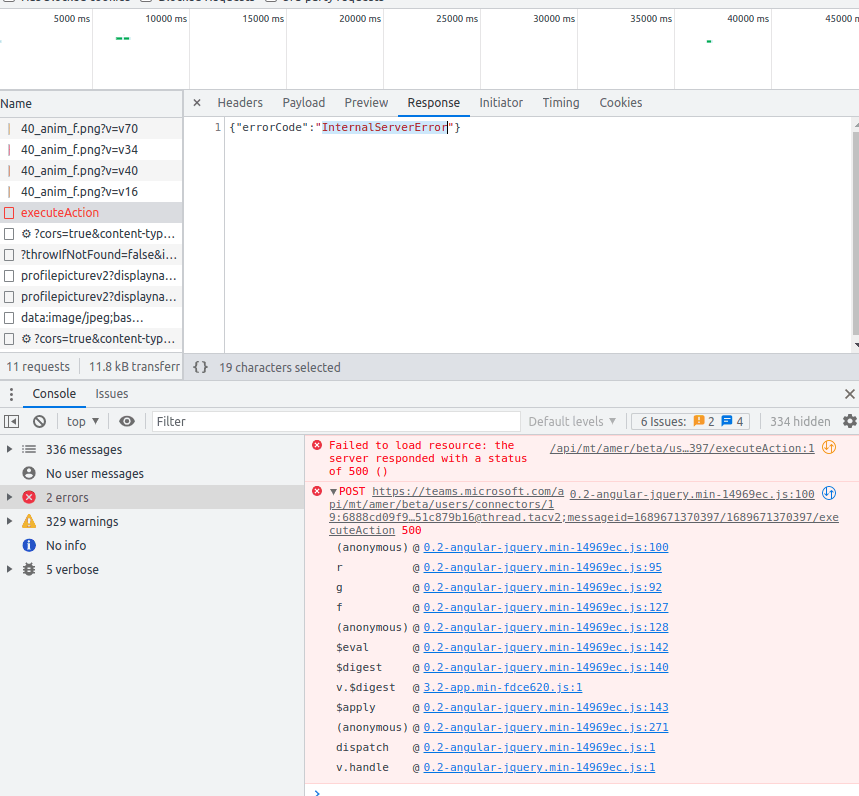The image size is (859, 796).
Task: Select the failed executeAction request icon
Action: (9, 213)
